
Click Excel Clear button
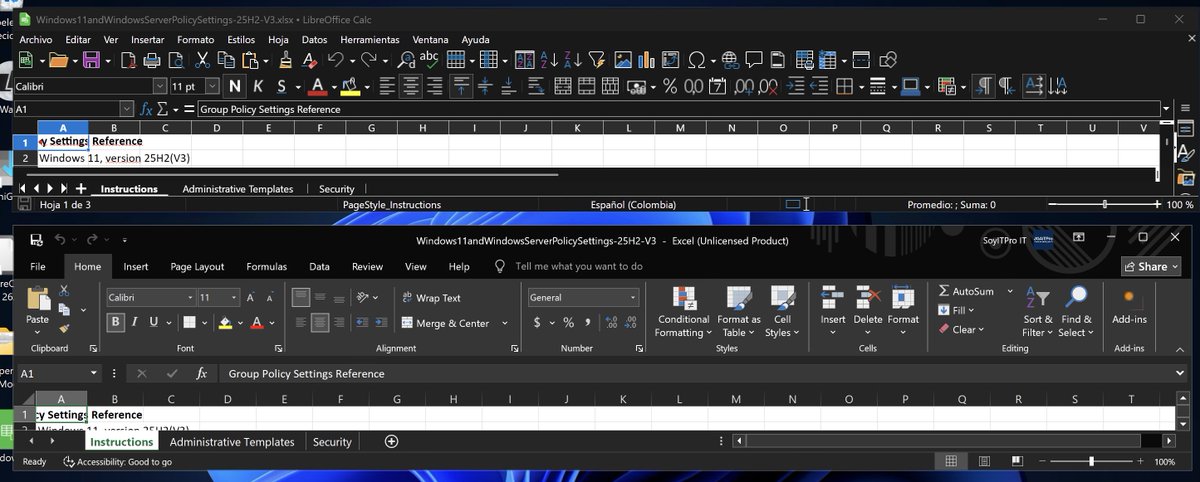pos(963,329)
